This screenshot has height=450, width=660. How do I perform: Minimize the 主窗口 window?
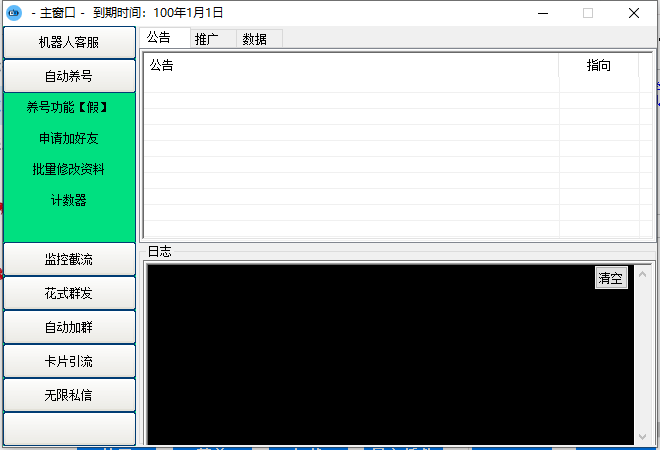point(543,13)
